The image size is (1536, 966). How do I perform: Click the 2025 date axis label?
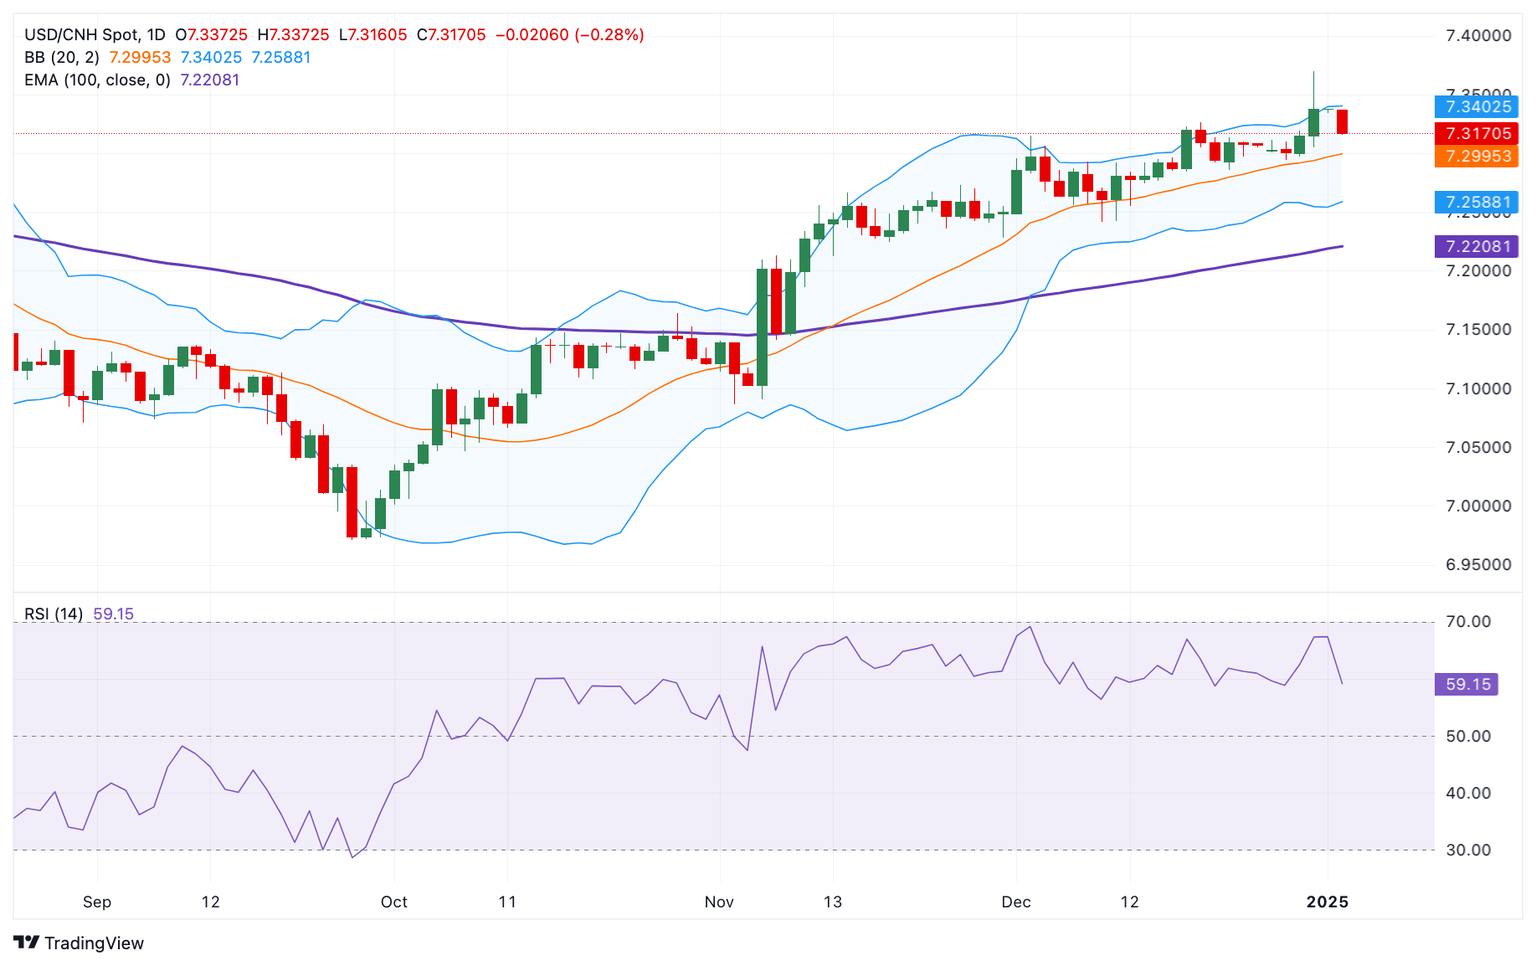click(x=1327, y=902)
